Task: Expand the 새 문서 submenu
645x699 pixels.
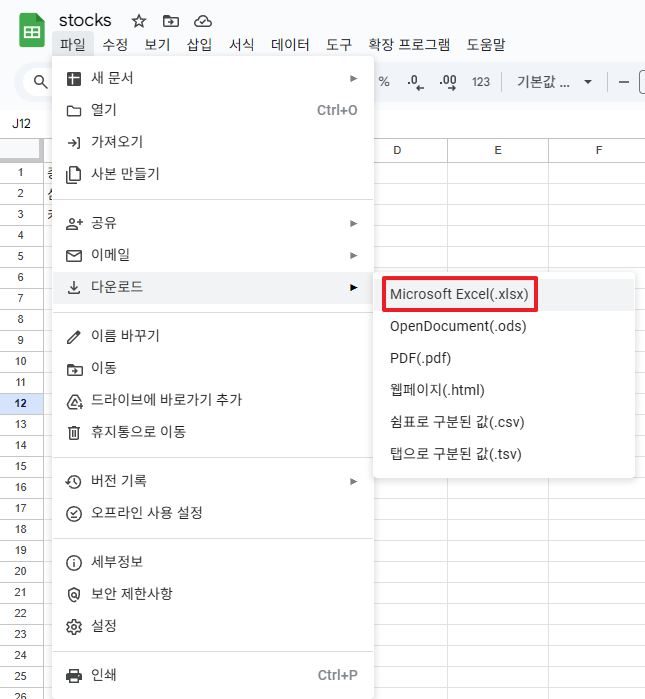Action: coord(213,78)
